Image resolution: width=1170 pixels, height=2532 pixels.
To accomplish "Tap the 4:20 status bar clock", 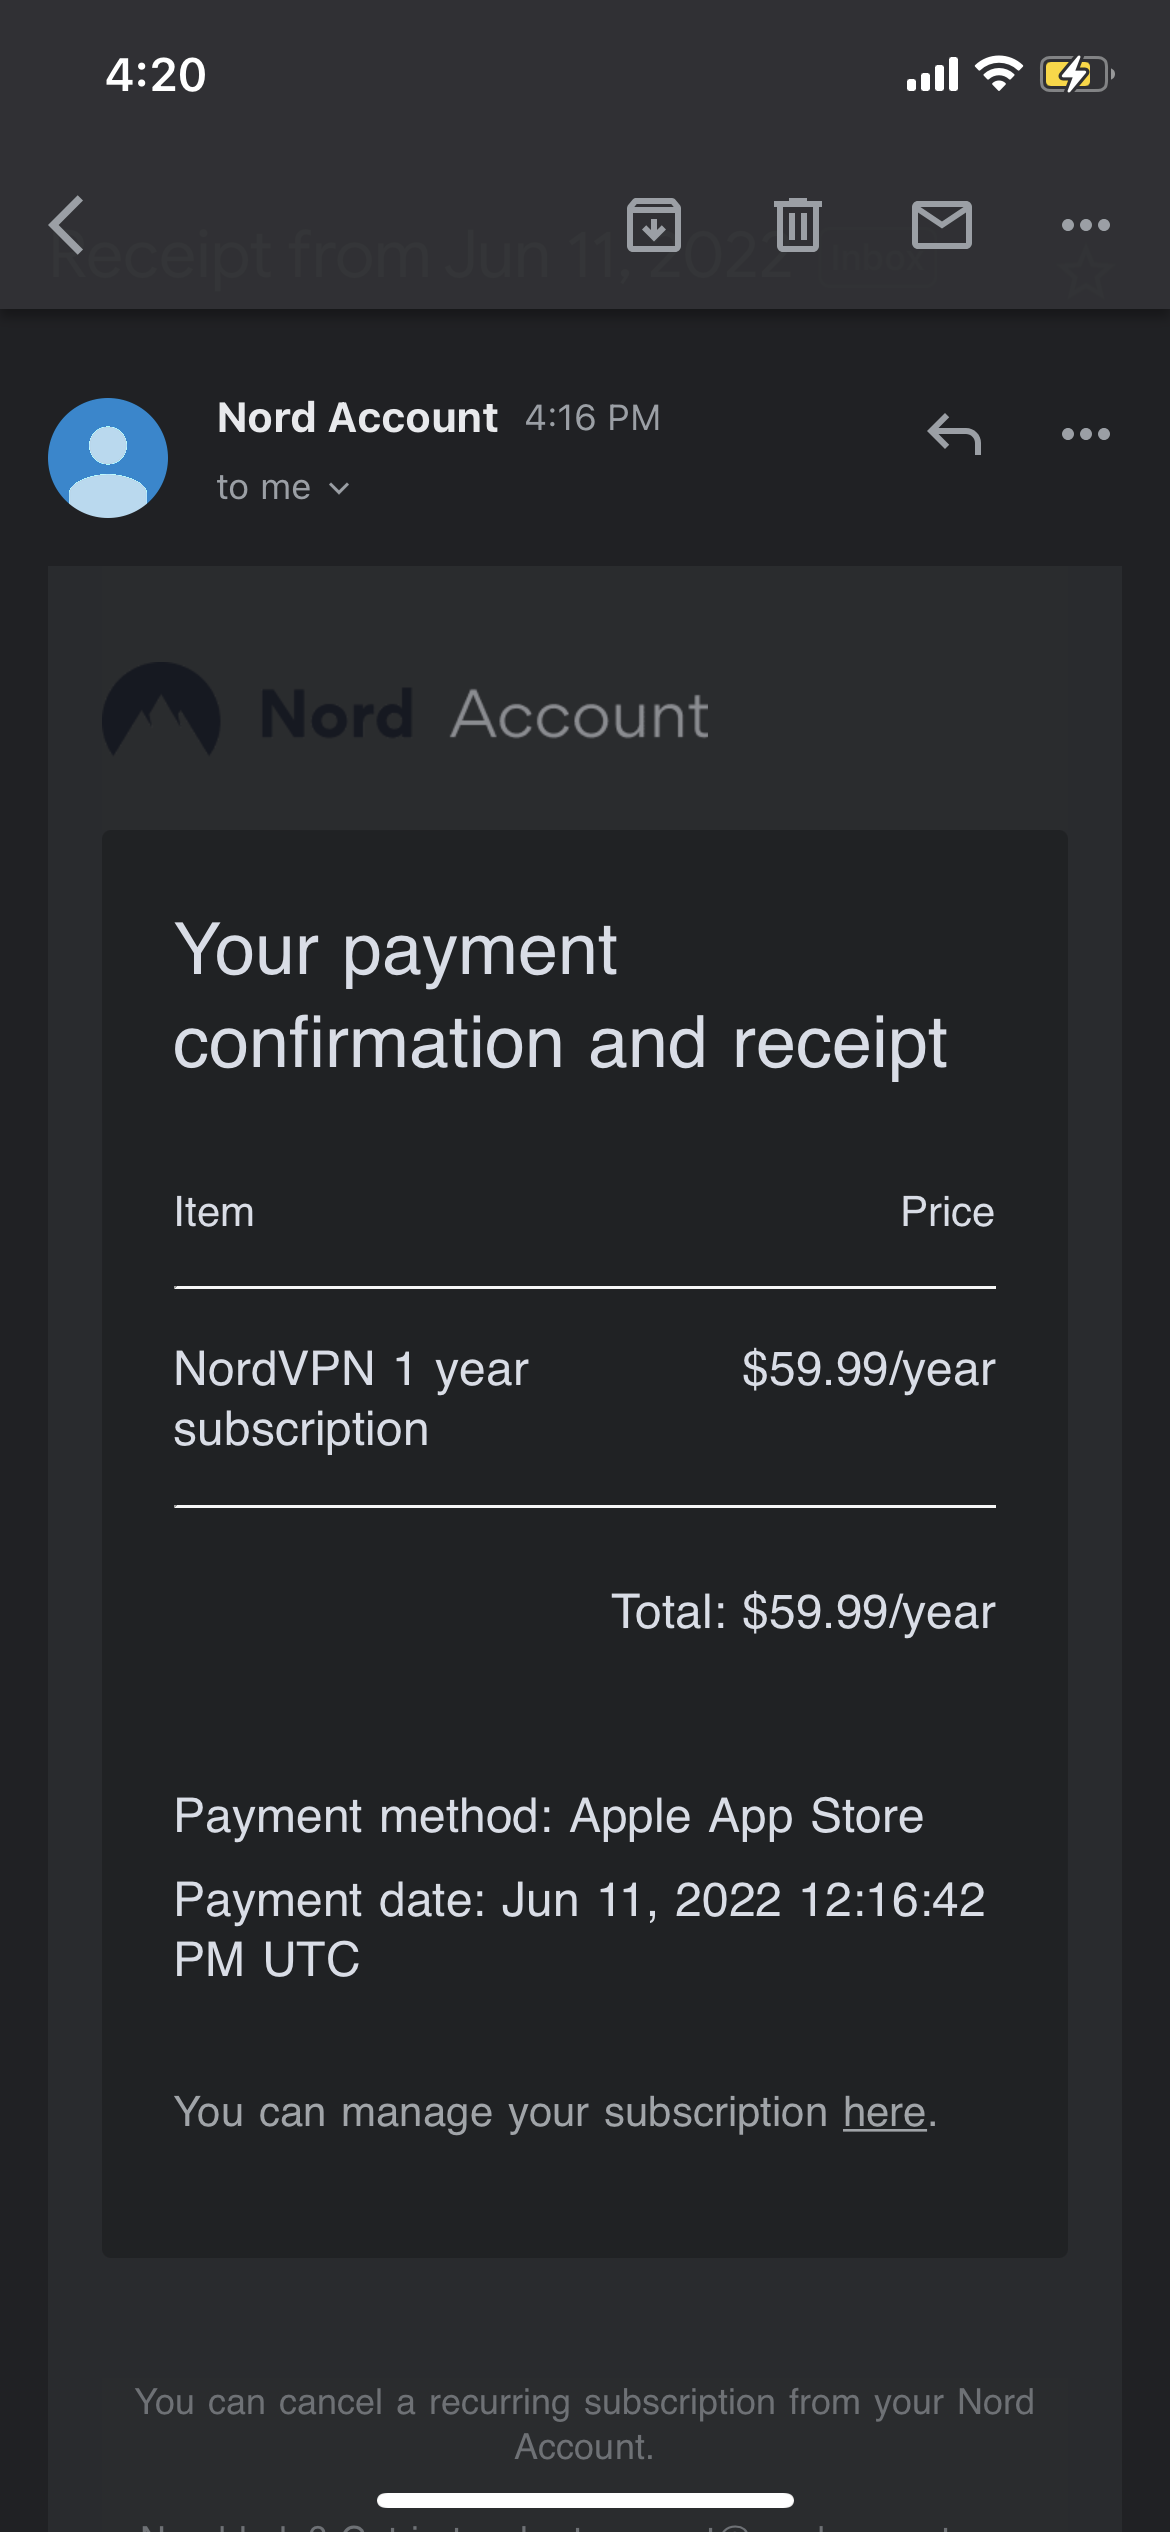I will (x=156, y=75).
